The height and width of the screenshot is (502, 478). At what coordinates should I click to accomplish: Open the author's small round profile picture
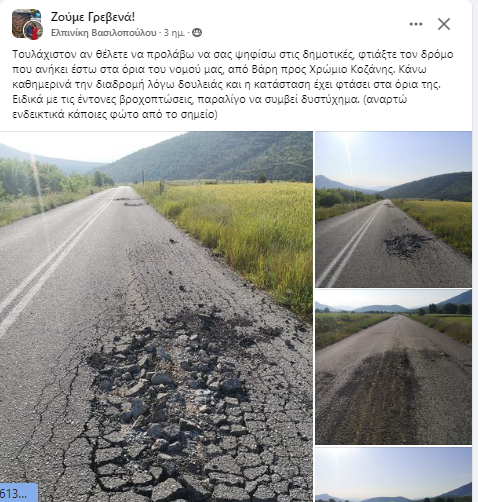[x=34, y=30]
